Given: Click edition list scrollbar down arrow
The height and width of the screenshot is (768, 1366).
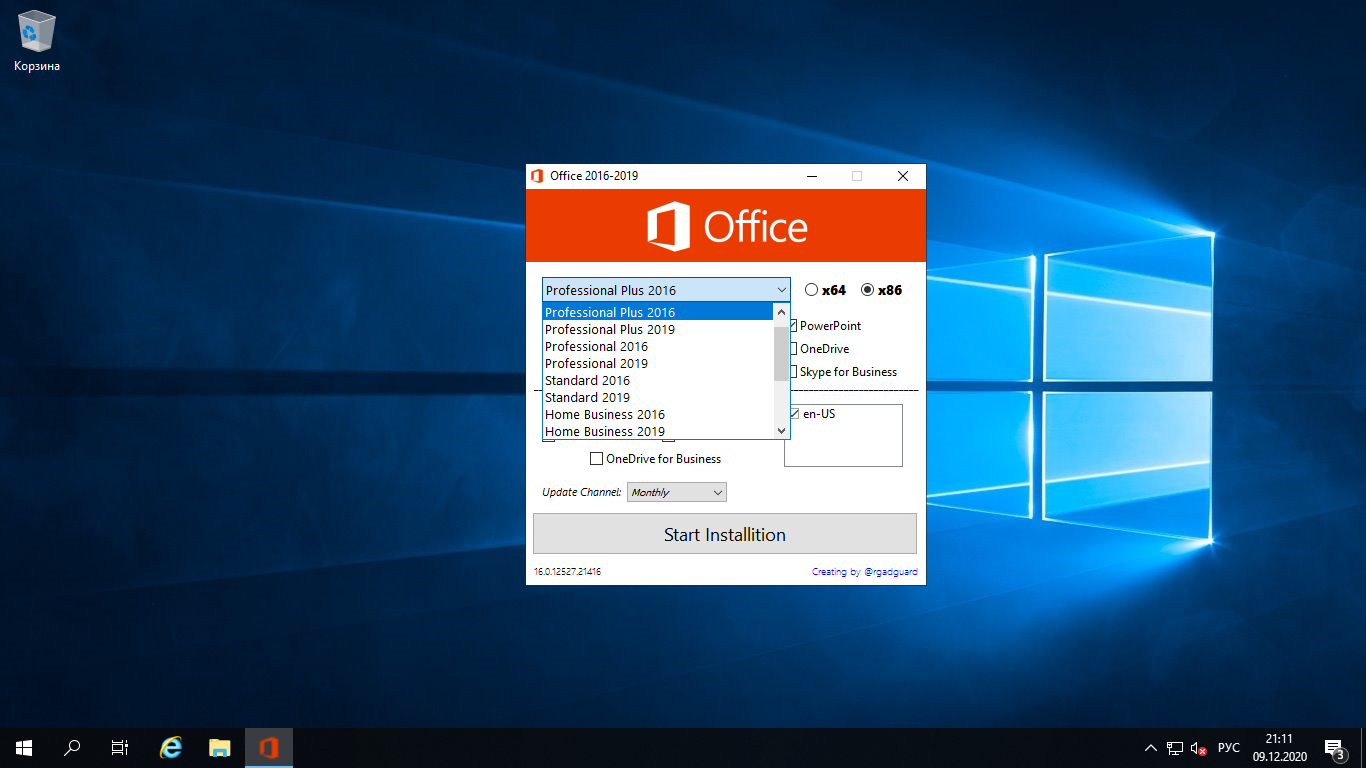Looking at the screenshot, I should tap(782, 430).
